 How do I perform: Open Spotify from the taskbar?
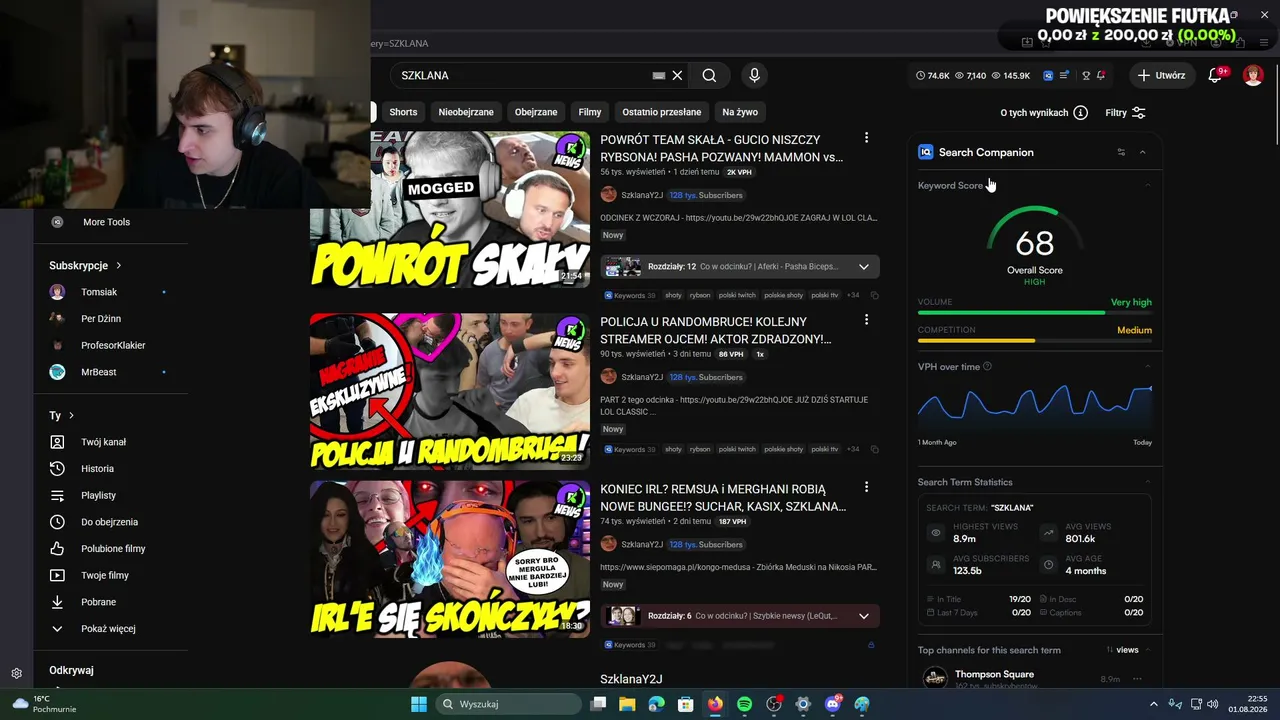744,704
